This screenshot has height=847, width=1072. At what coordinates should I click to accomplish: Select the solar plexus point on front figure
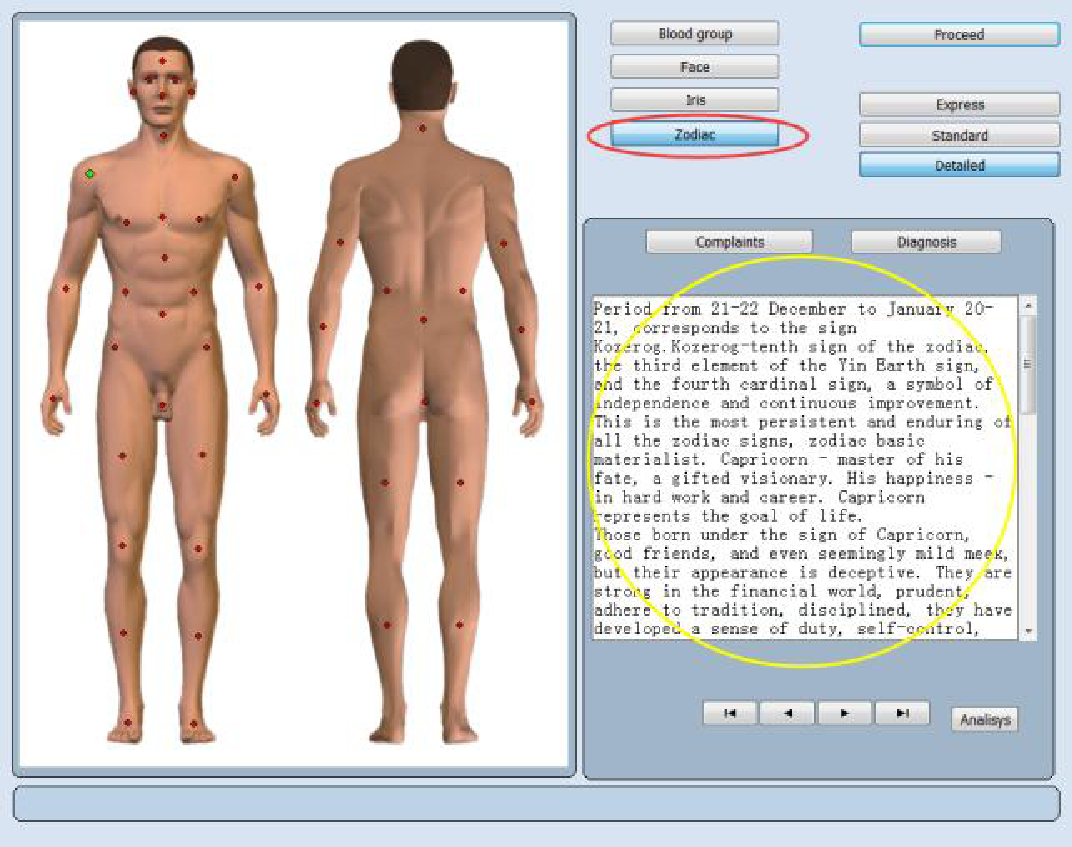pyautogui.click(x=164, y=258)
